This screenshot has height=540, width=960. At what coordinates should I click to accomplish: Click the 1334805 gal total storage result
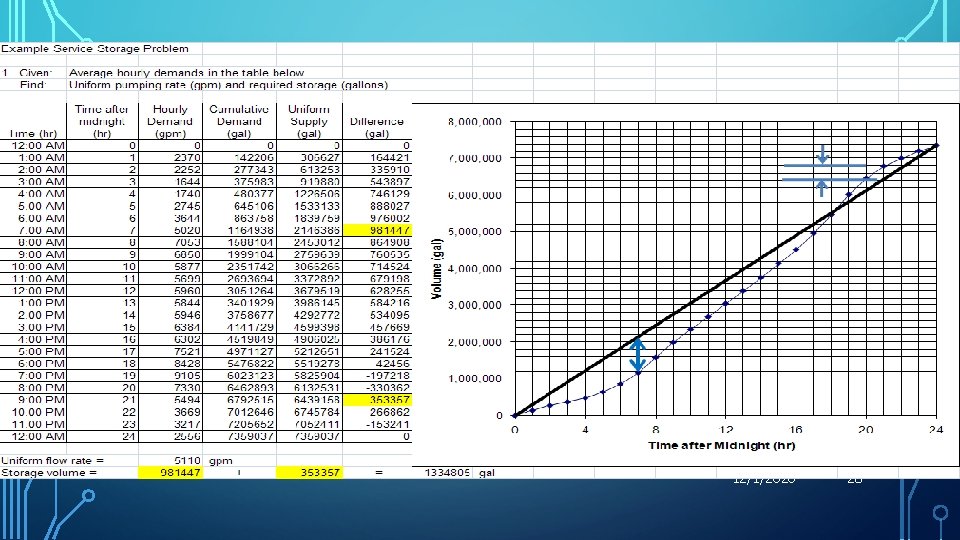point(448,473)
